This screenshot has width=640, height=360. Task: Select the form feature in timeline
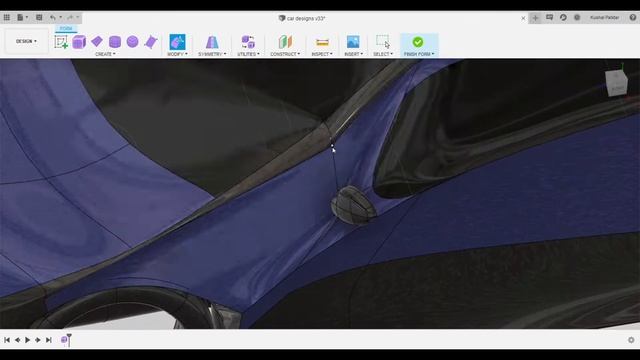64,340
